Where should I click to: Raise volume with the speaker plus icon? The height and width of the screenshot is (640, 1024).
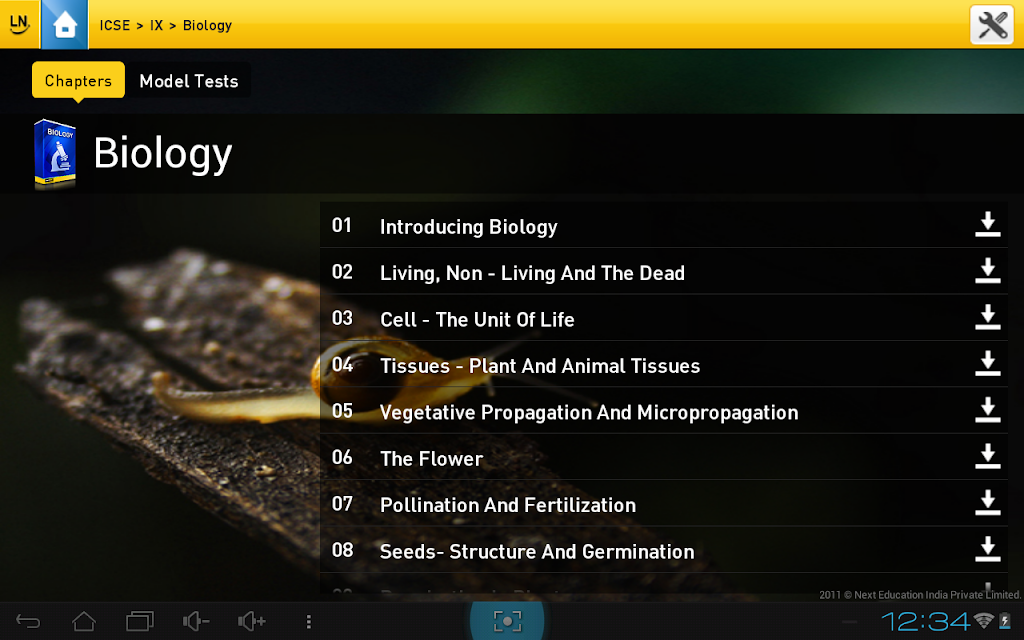252,621
